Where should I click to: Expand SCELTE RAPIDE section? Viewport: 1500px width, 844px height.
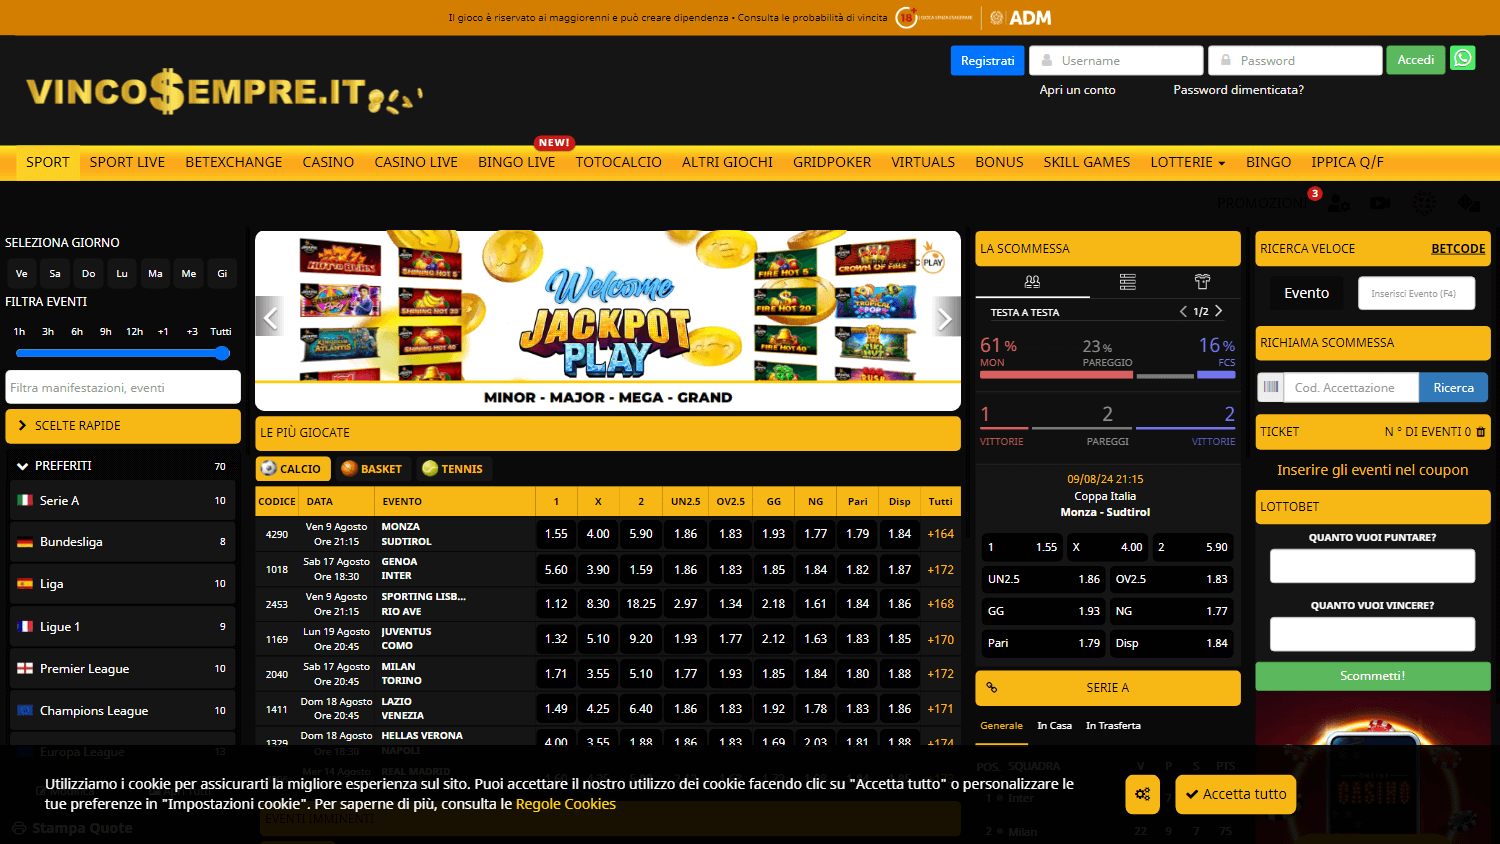[123, 426]
